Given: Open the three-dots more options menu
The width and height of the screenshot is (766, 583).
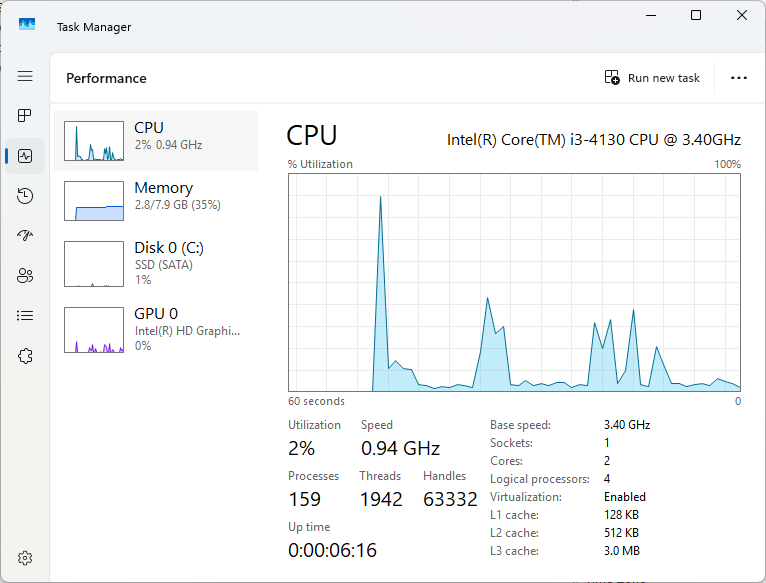Looking at the screenshot, I should pos(739,78).
